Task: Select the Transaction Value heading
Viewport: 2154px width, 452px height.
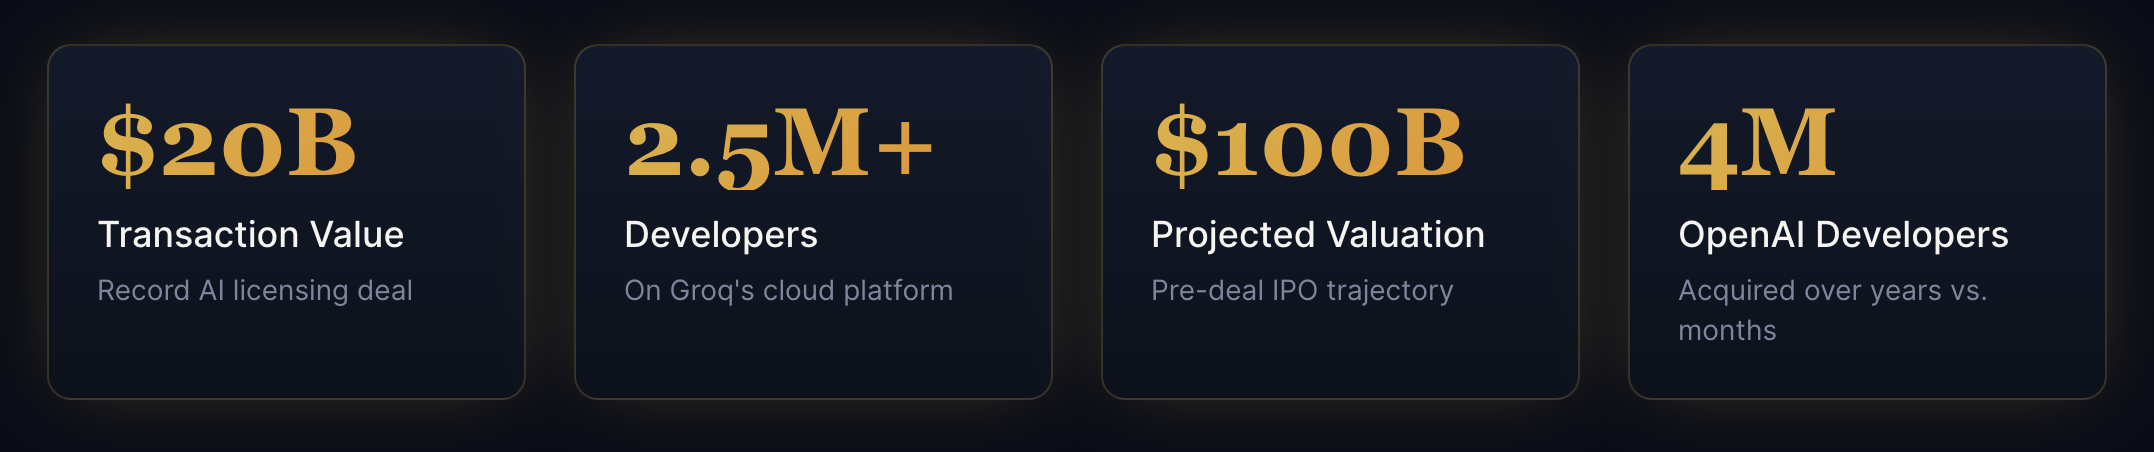Action: click(x=251, y=235)
